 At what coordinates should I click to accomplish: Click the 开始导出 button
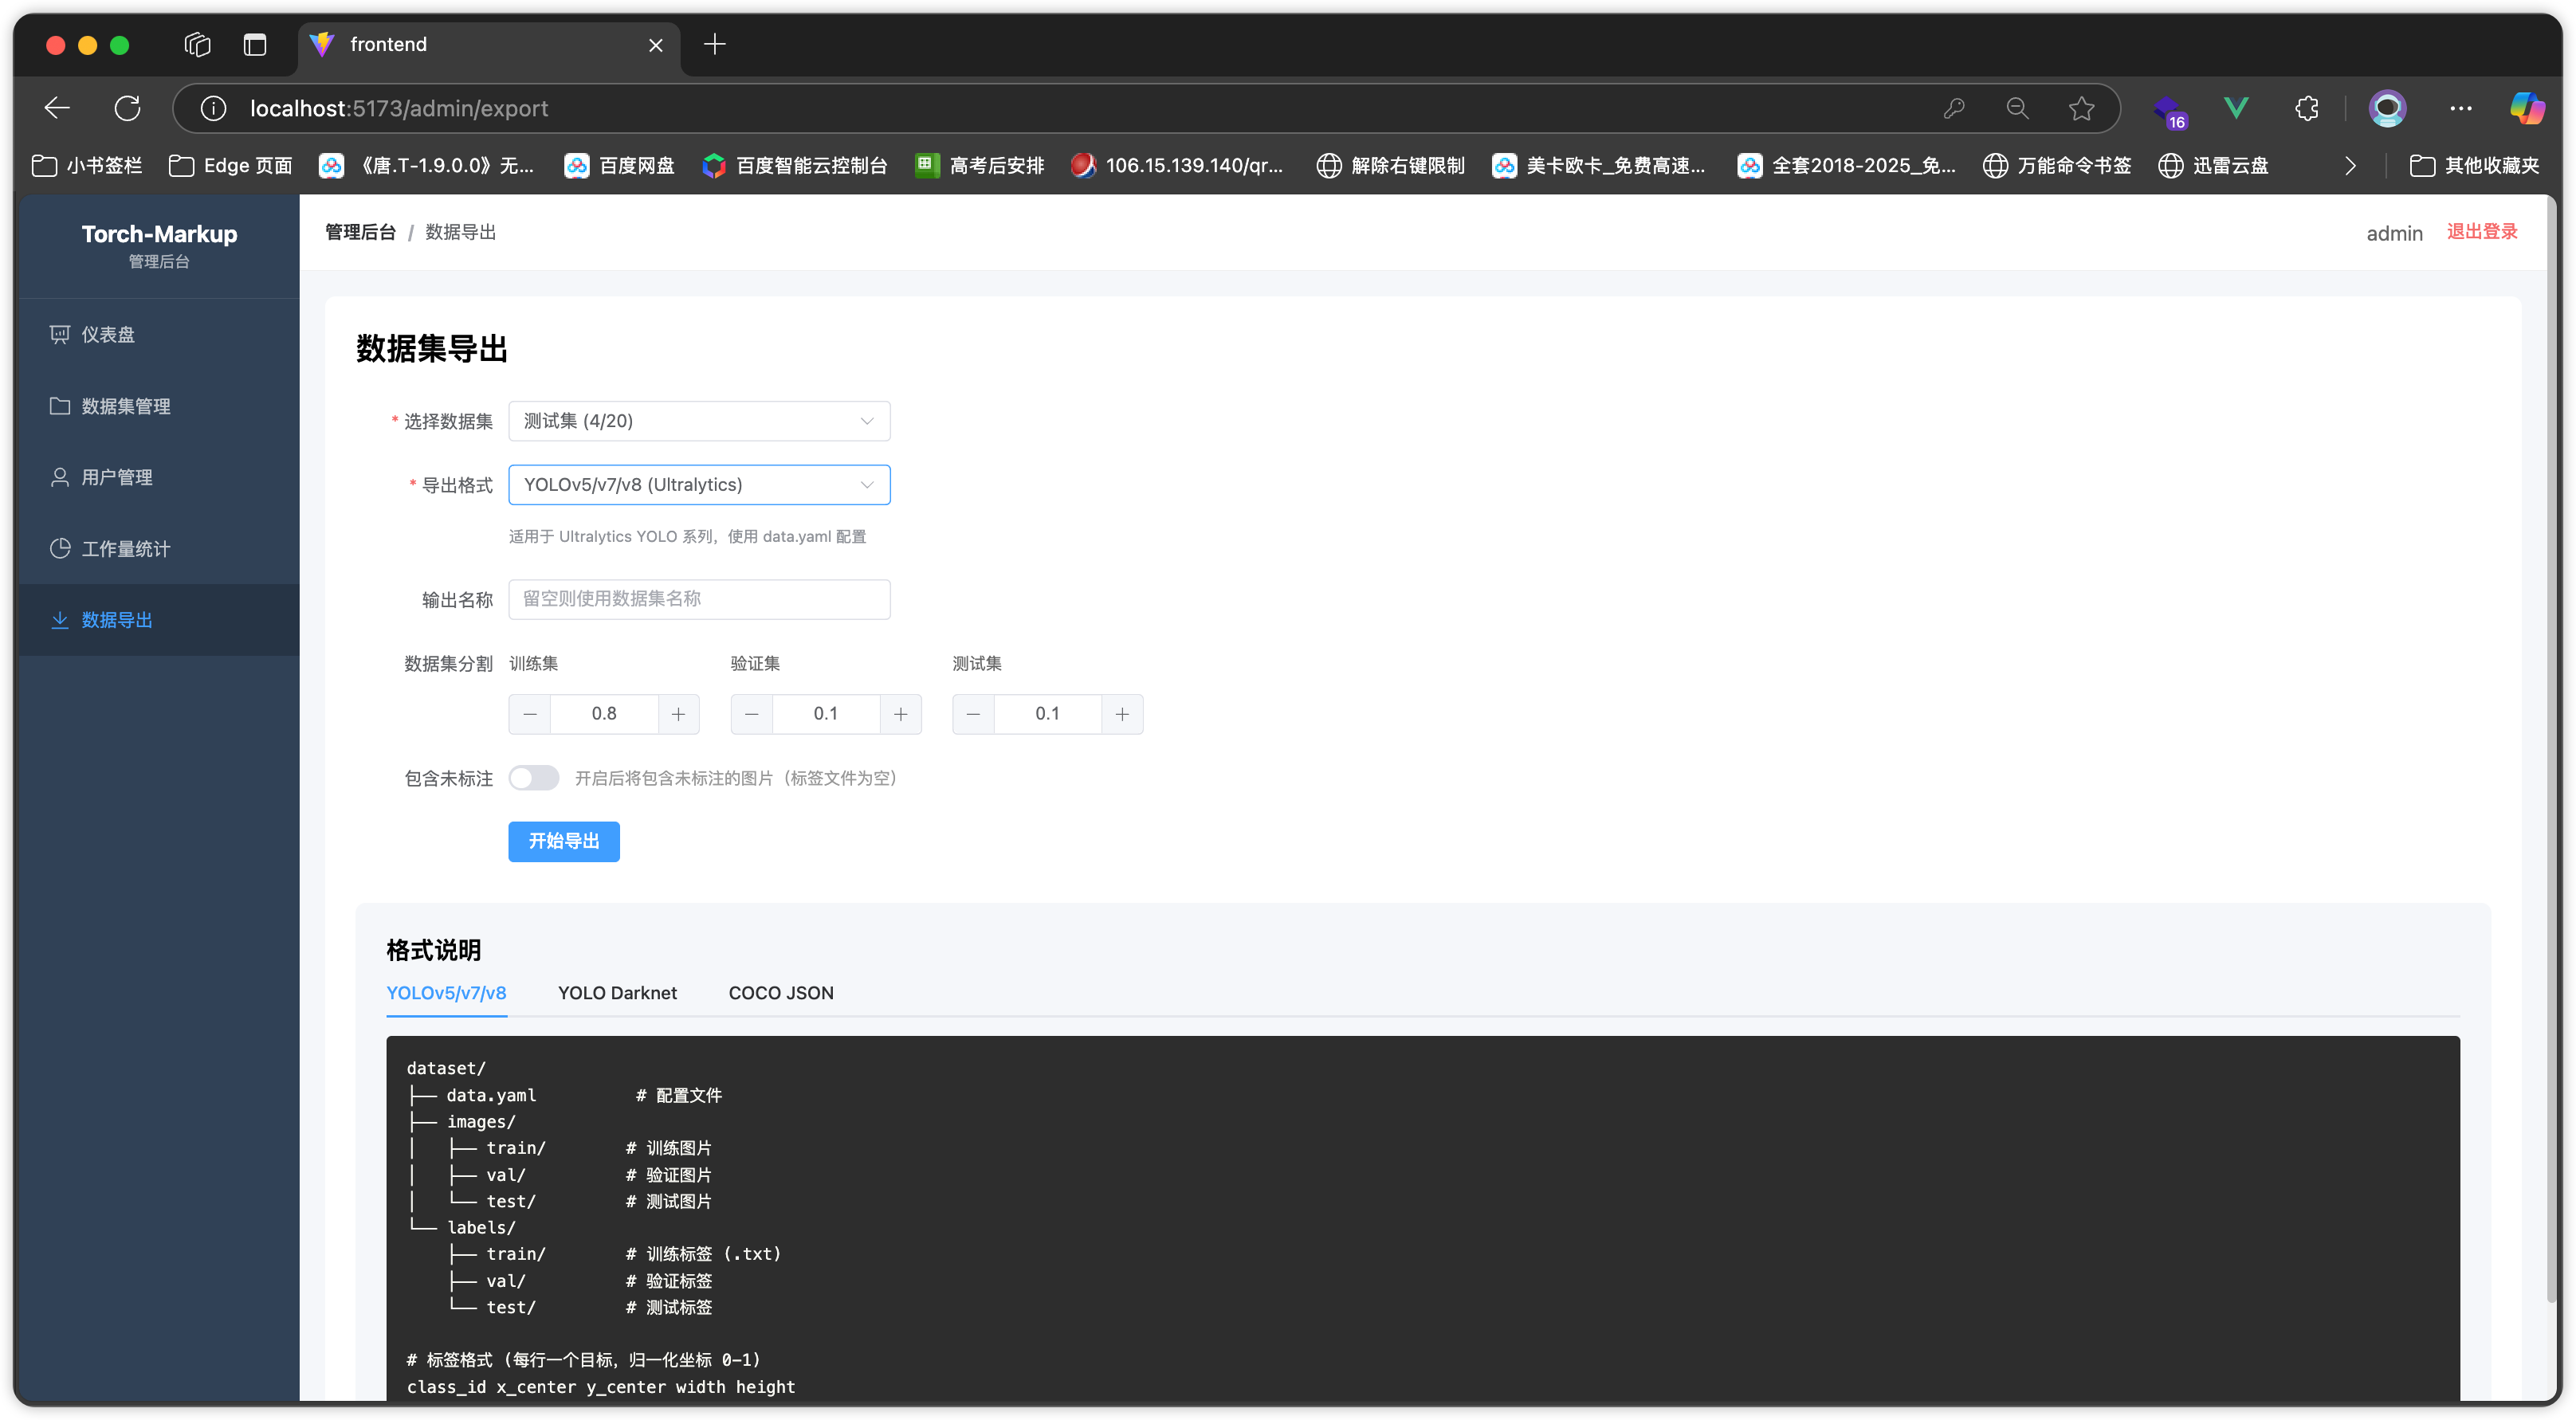pyautogui.click(x=563, y=841)
